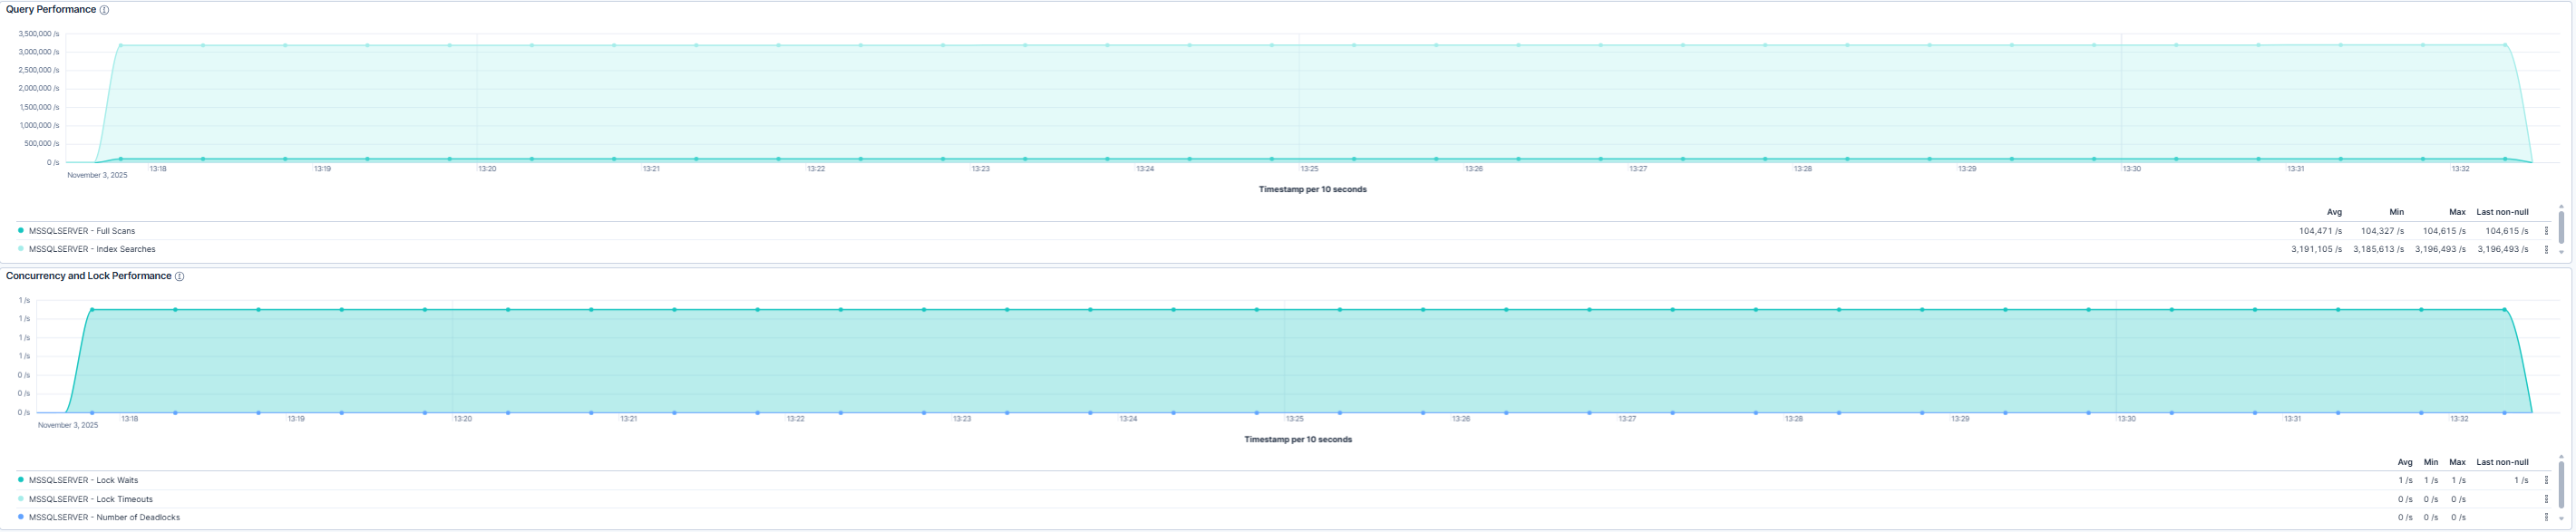Select Index Searches Last non-null value 3,196,493 /s
This screenshot has height=532, width=2576.
pyautogui.click(x=2502, y=249)
